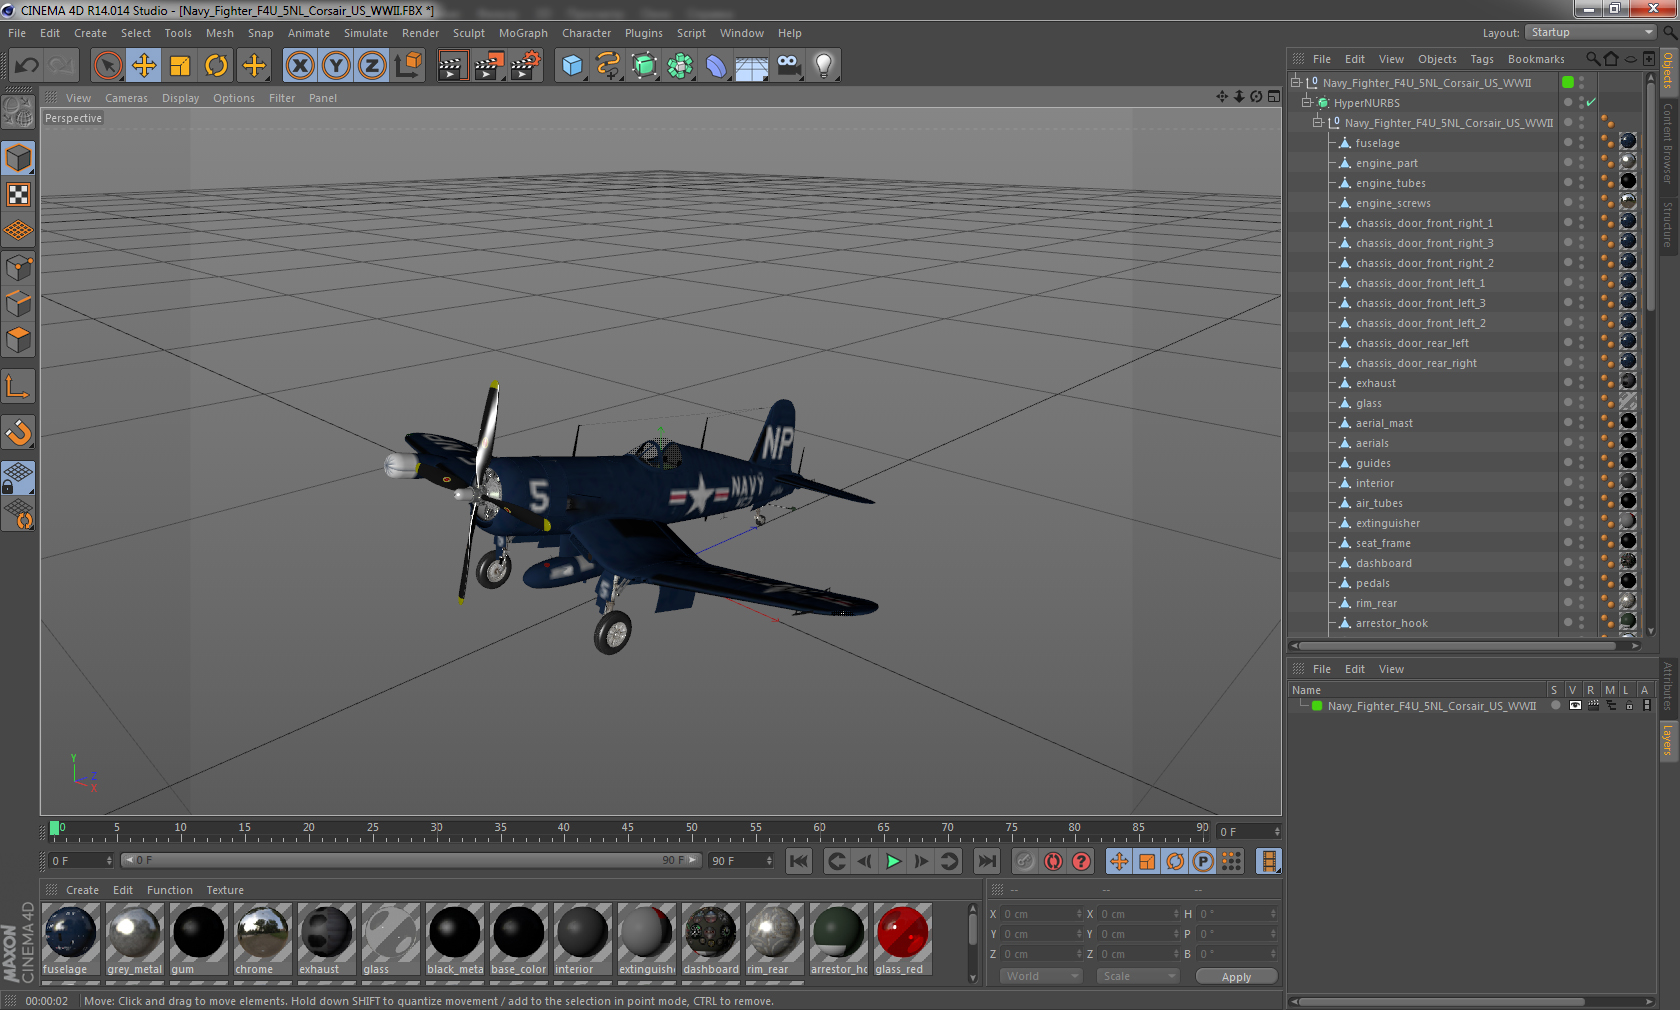The image size is (1680, 1010).
Task: Activate the Scale tool
Action: click(180, 66)
